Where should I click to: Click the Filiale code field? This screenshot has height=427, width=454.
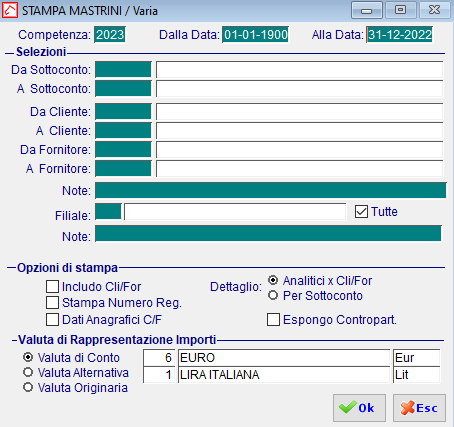click(108, 212)
